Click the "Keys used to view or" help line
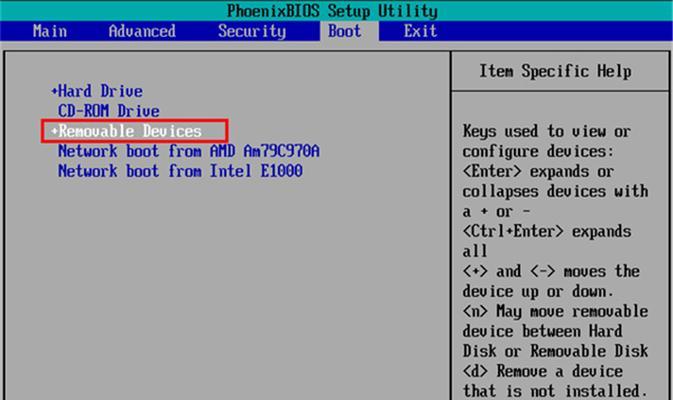 tap(547, 131)
